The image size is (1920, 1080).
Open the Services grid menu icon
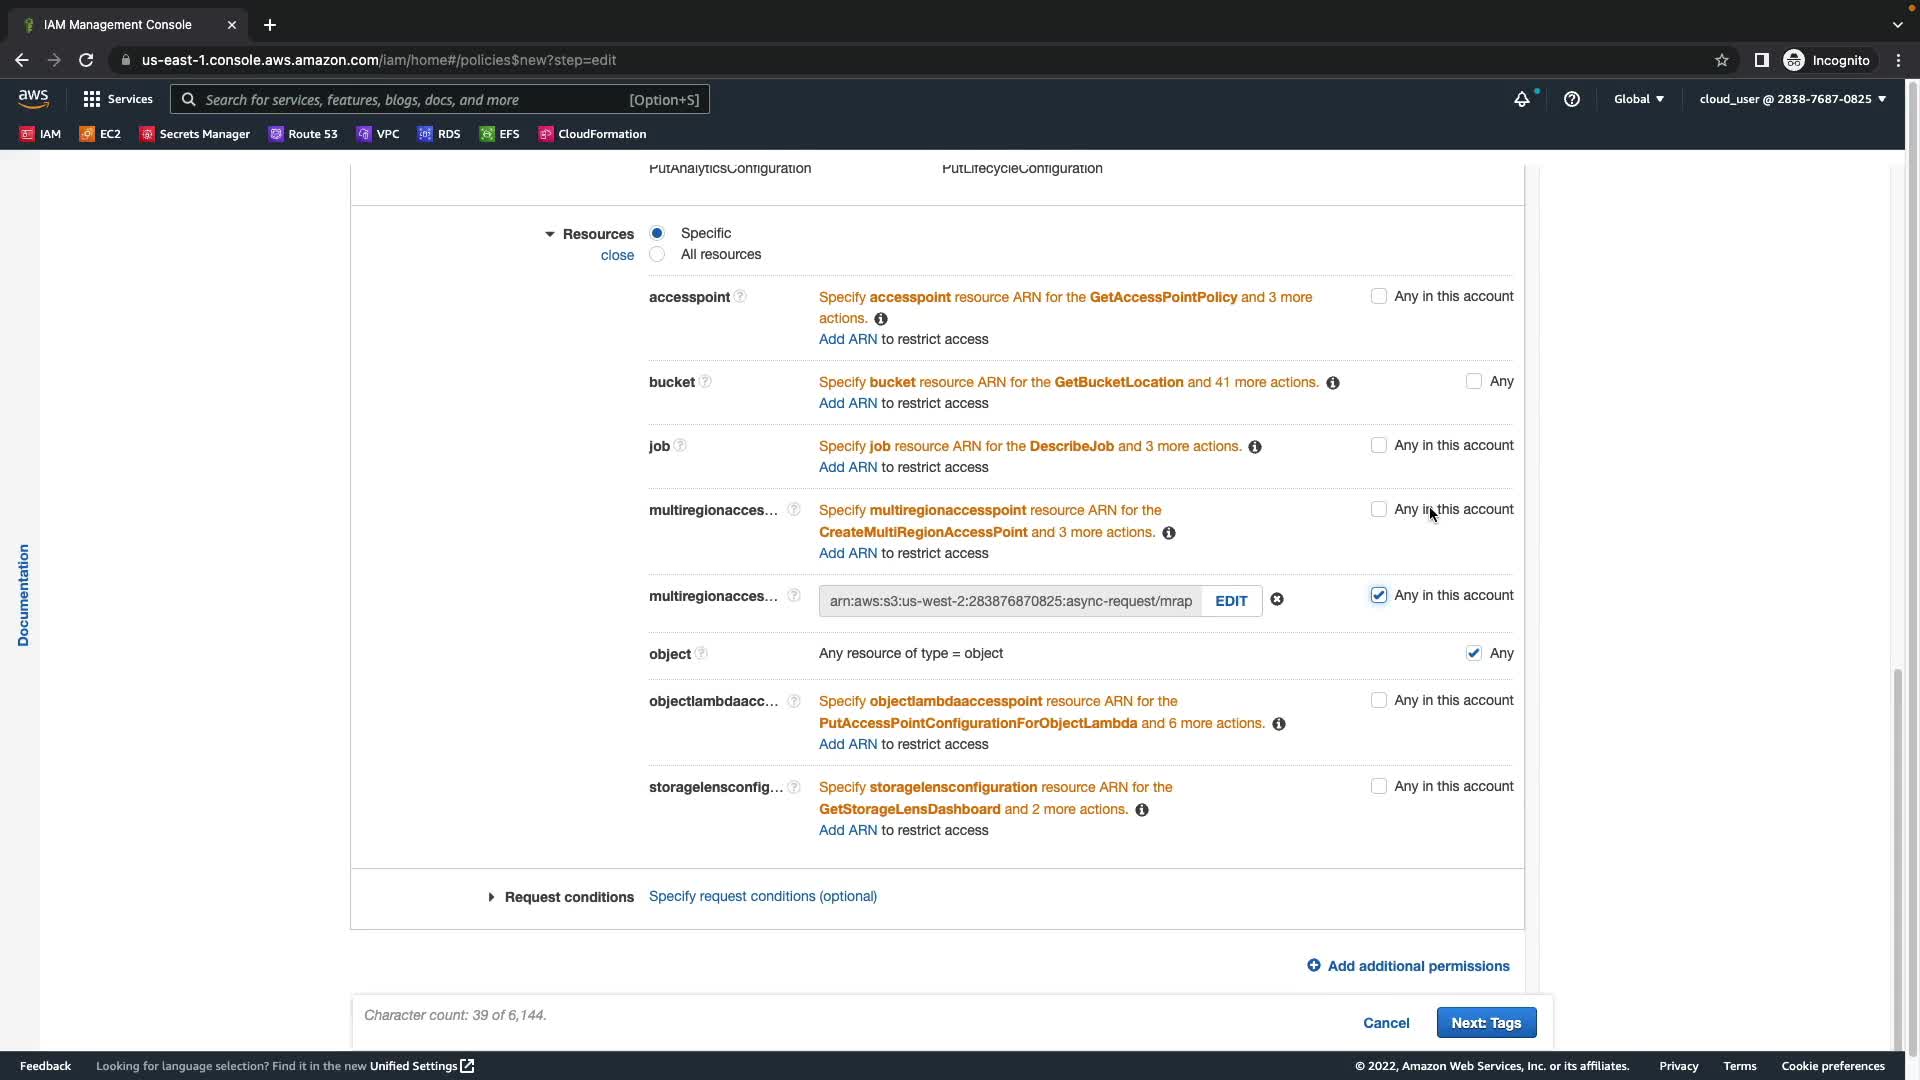coord(92,99)
